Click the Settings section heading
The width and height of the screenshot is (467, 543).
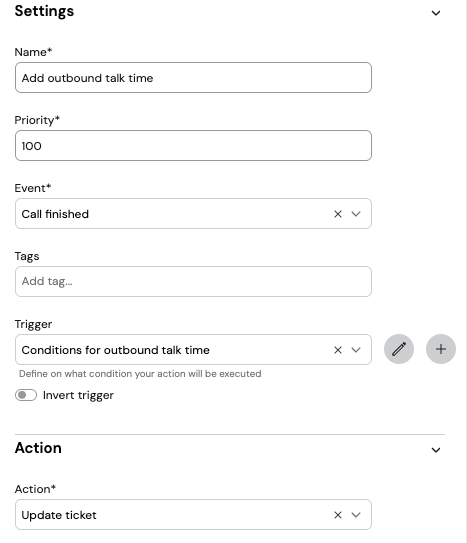(x=44, y=11)
